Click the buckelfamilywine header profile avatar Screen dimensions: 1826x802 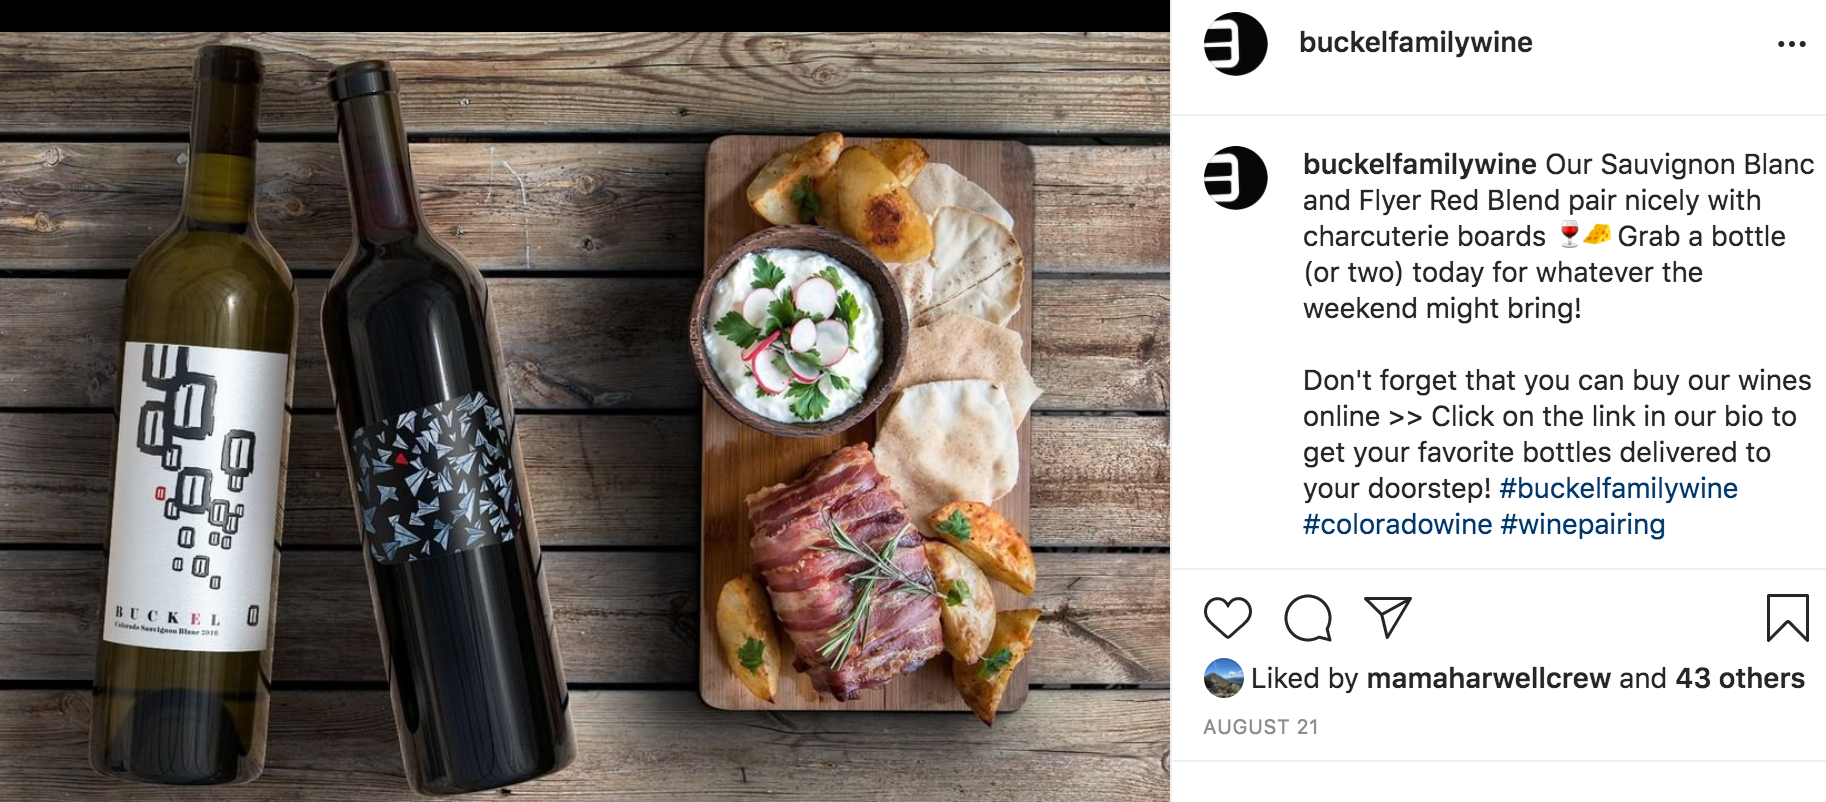point(1235,44)
